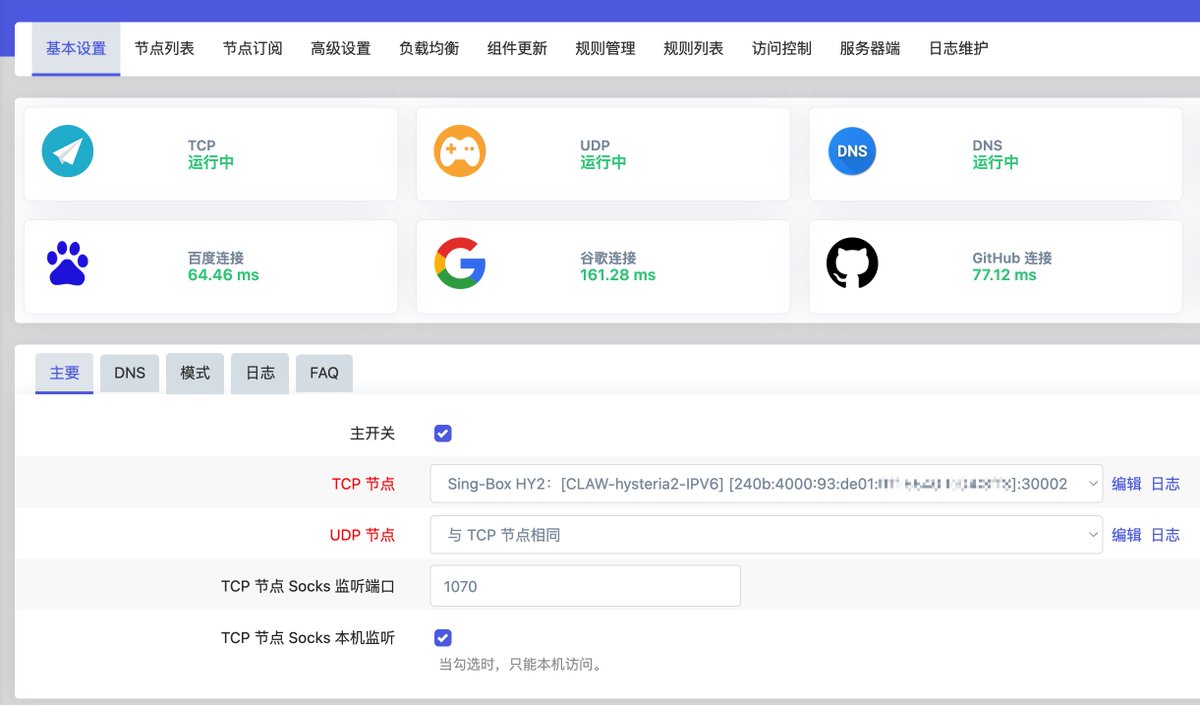The image size is (1200, 705).
Task: Open the UDP 节点 dropdown
Action: click(x=766, y=535)
